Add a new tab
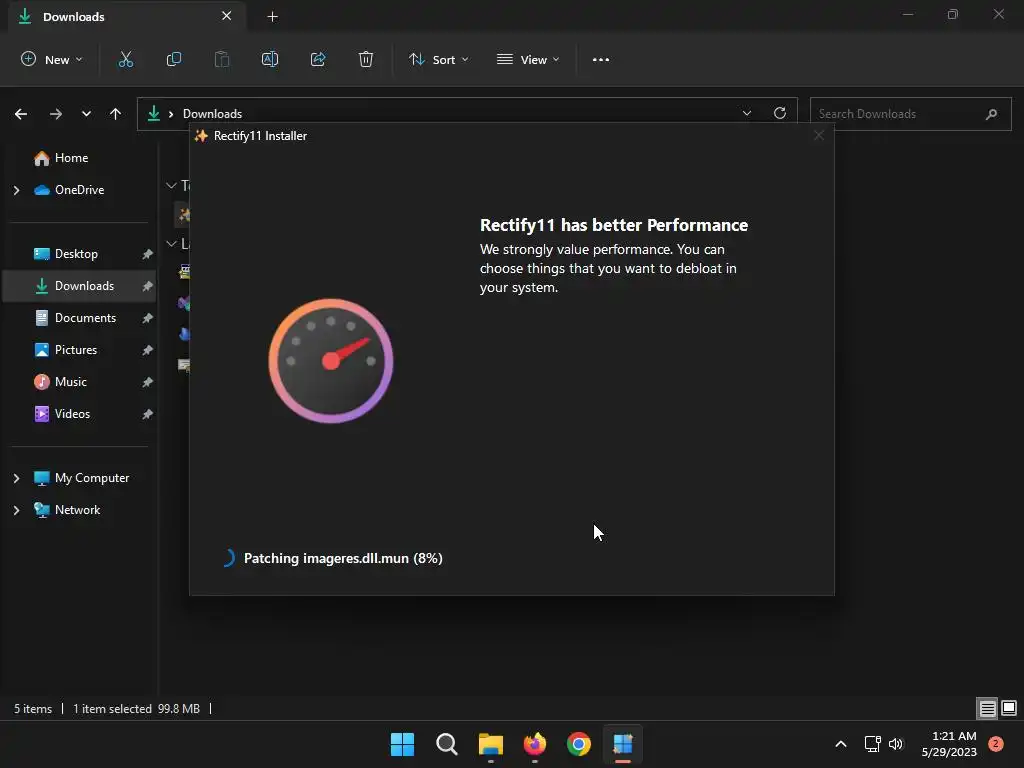1024x768 pixels. coord(273,17)
